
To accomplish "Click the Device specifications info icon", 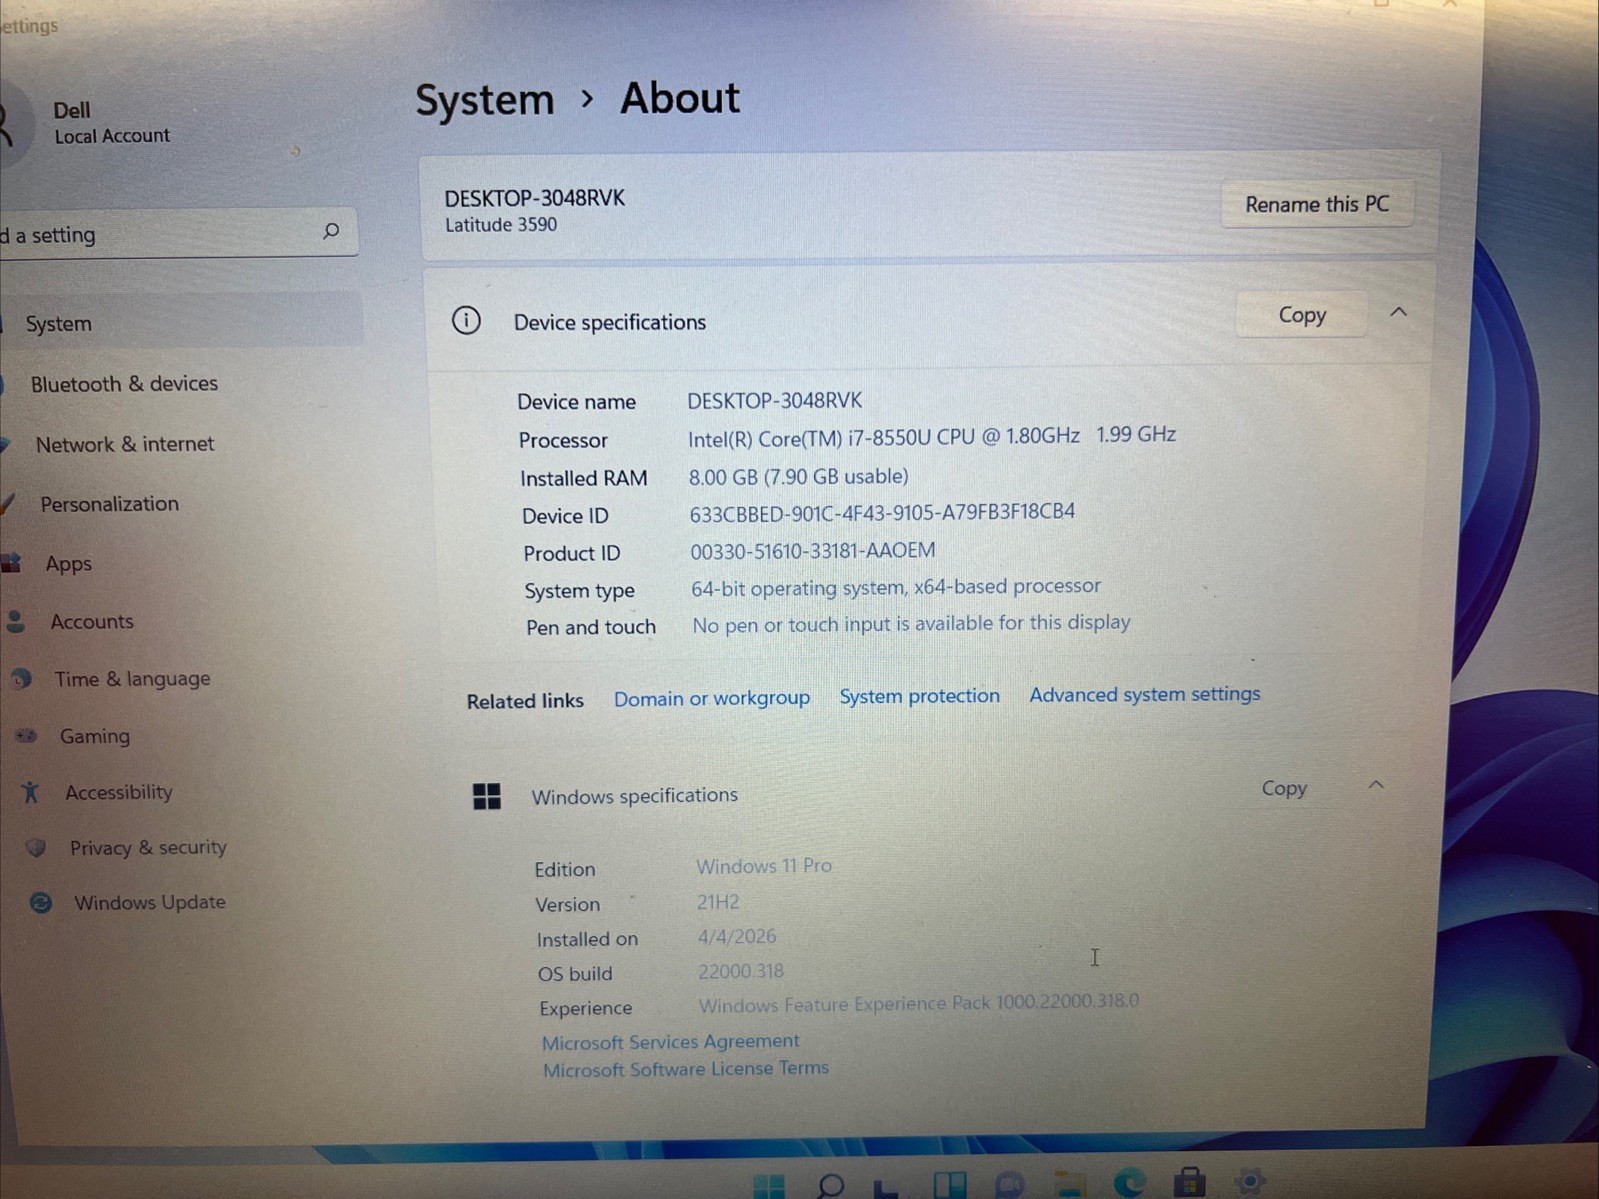I will pos(466,321).
